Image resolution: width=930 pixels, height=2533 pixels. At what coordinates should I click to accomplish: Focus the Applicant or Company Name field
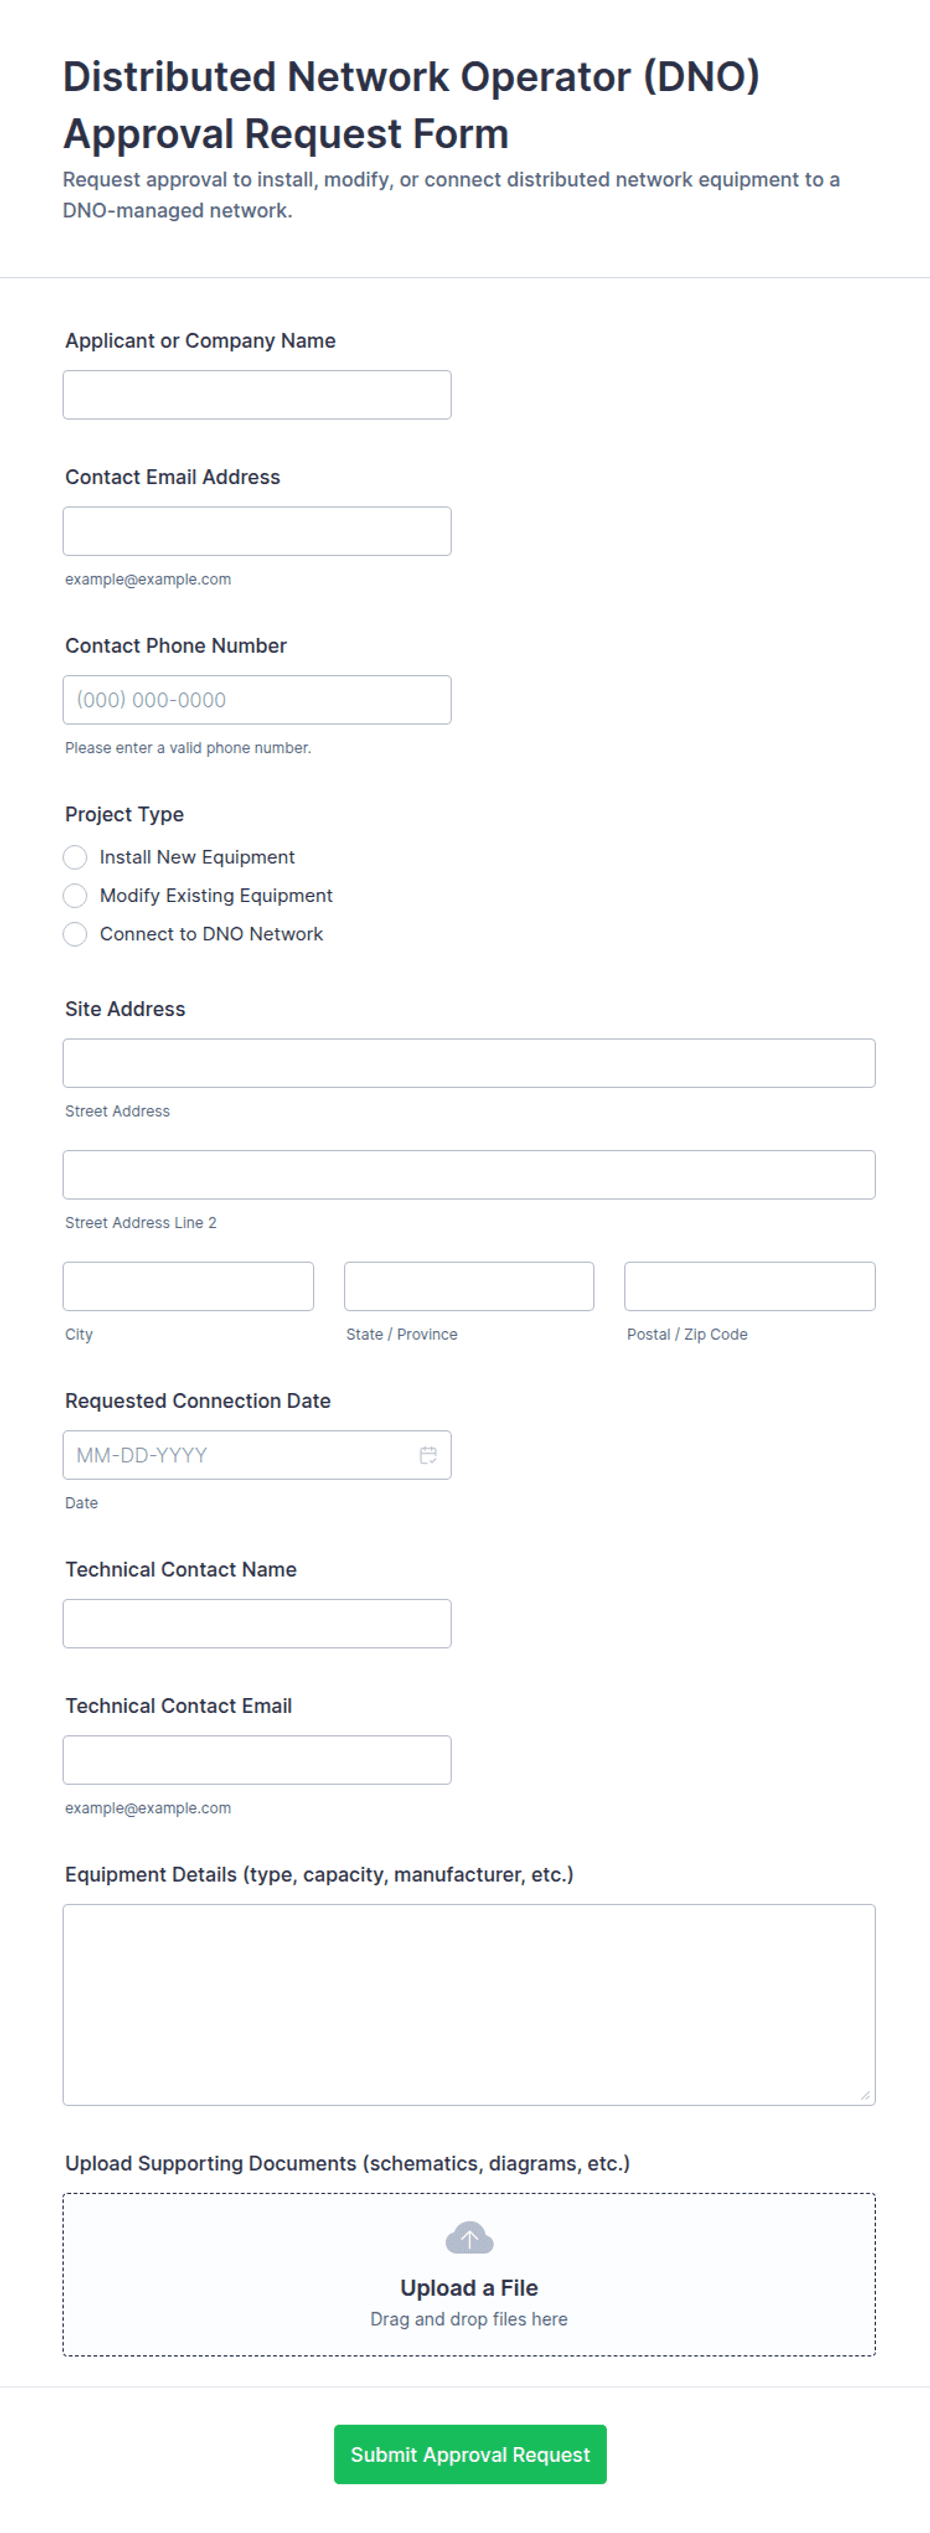pos(257,395)
